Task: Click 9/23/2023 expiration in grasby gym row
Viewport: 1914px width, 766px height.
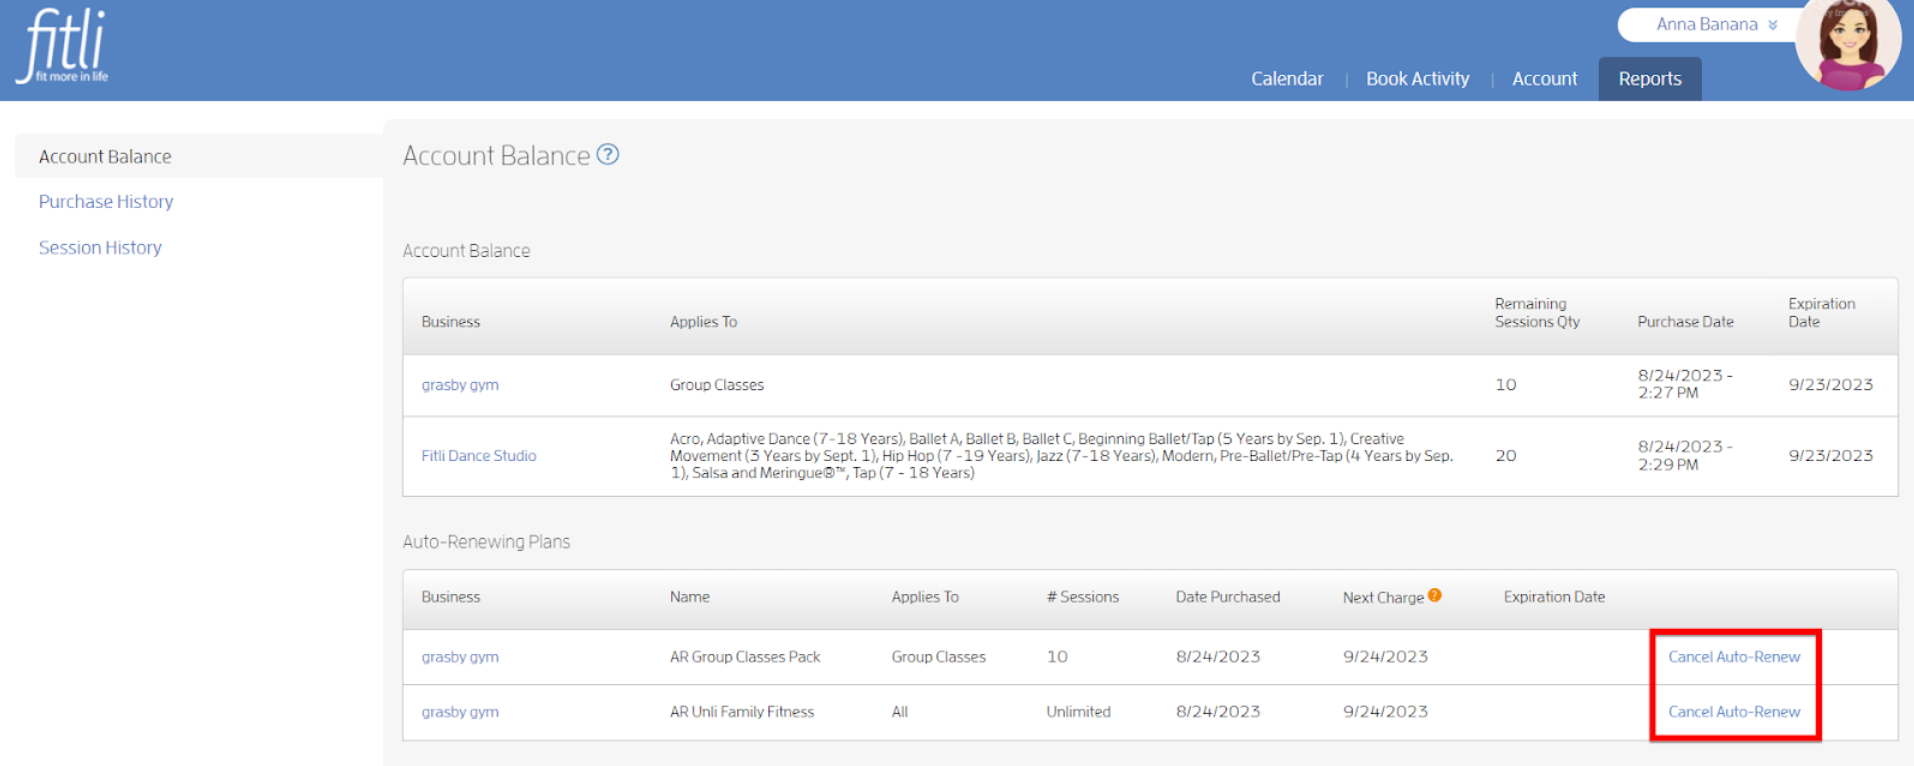Action: point(1830,385)
